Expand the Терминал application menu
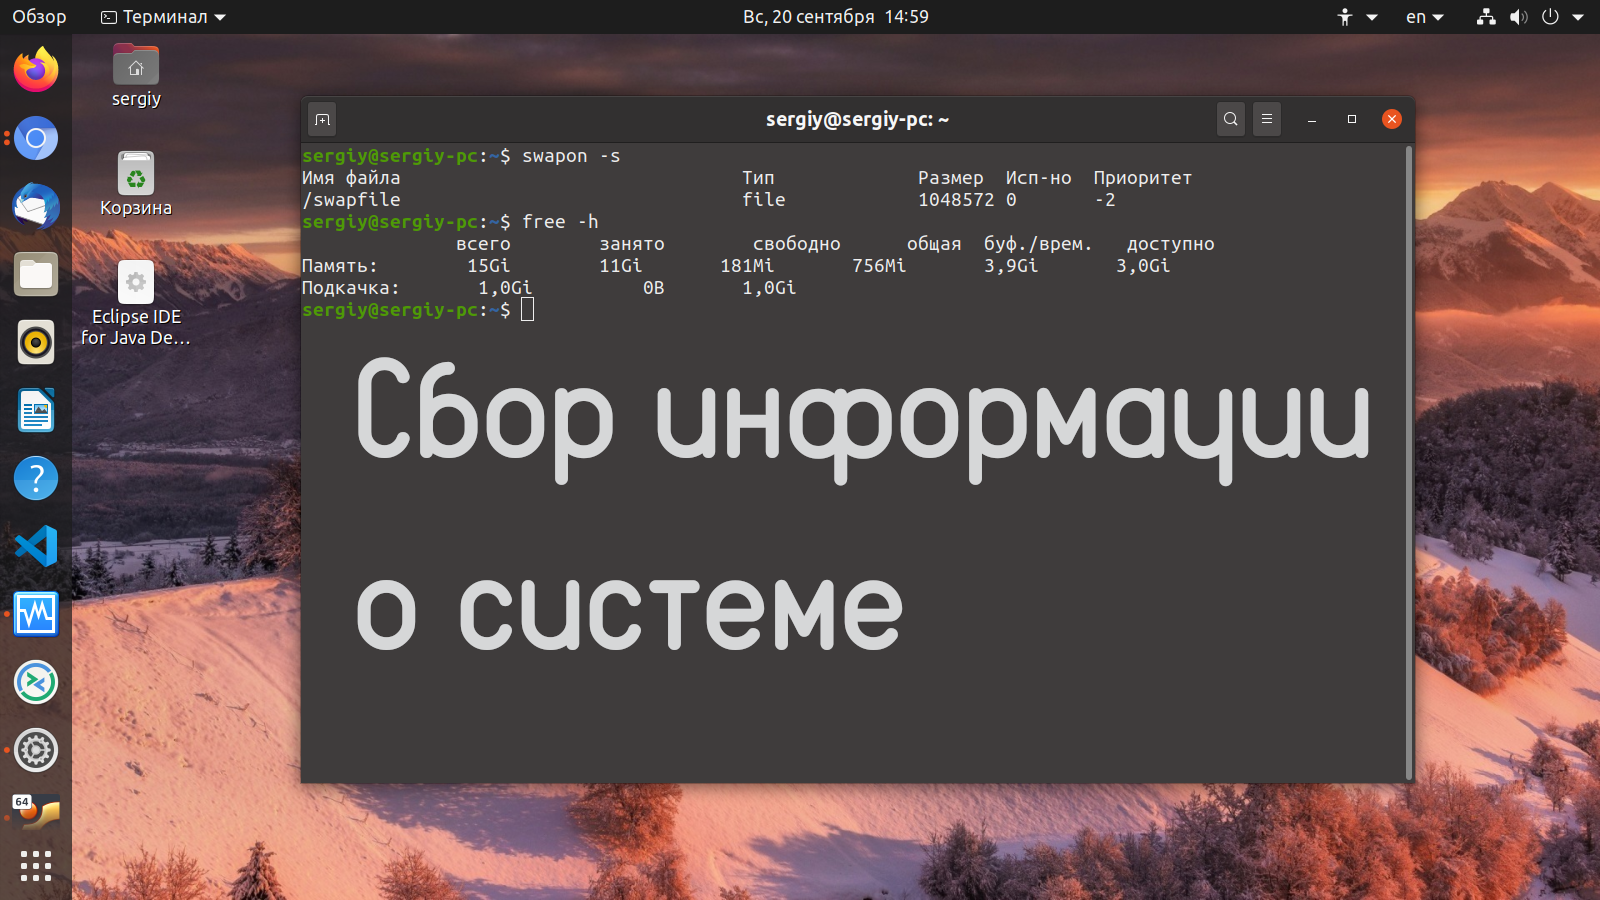Viewport: 1600px width, 900px height. pos(164,17)
